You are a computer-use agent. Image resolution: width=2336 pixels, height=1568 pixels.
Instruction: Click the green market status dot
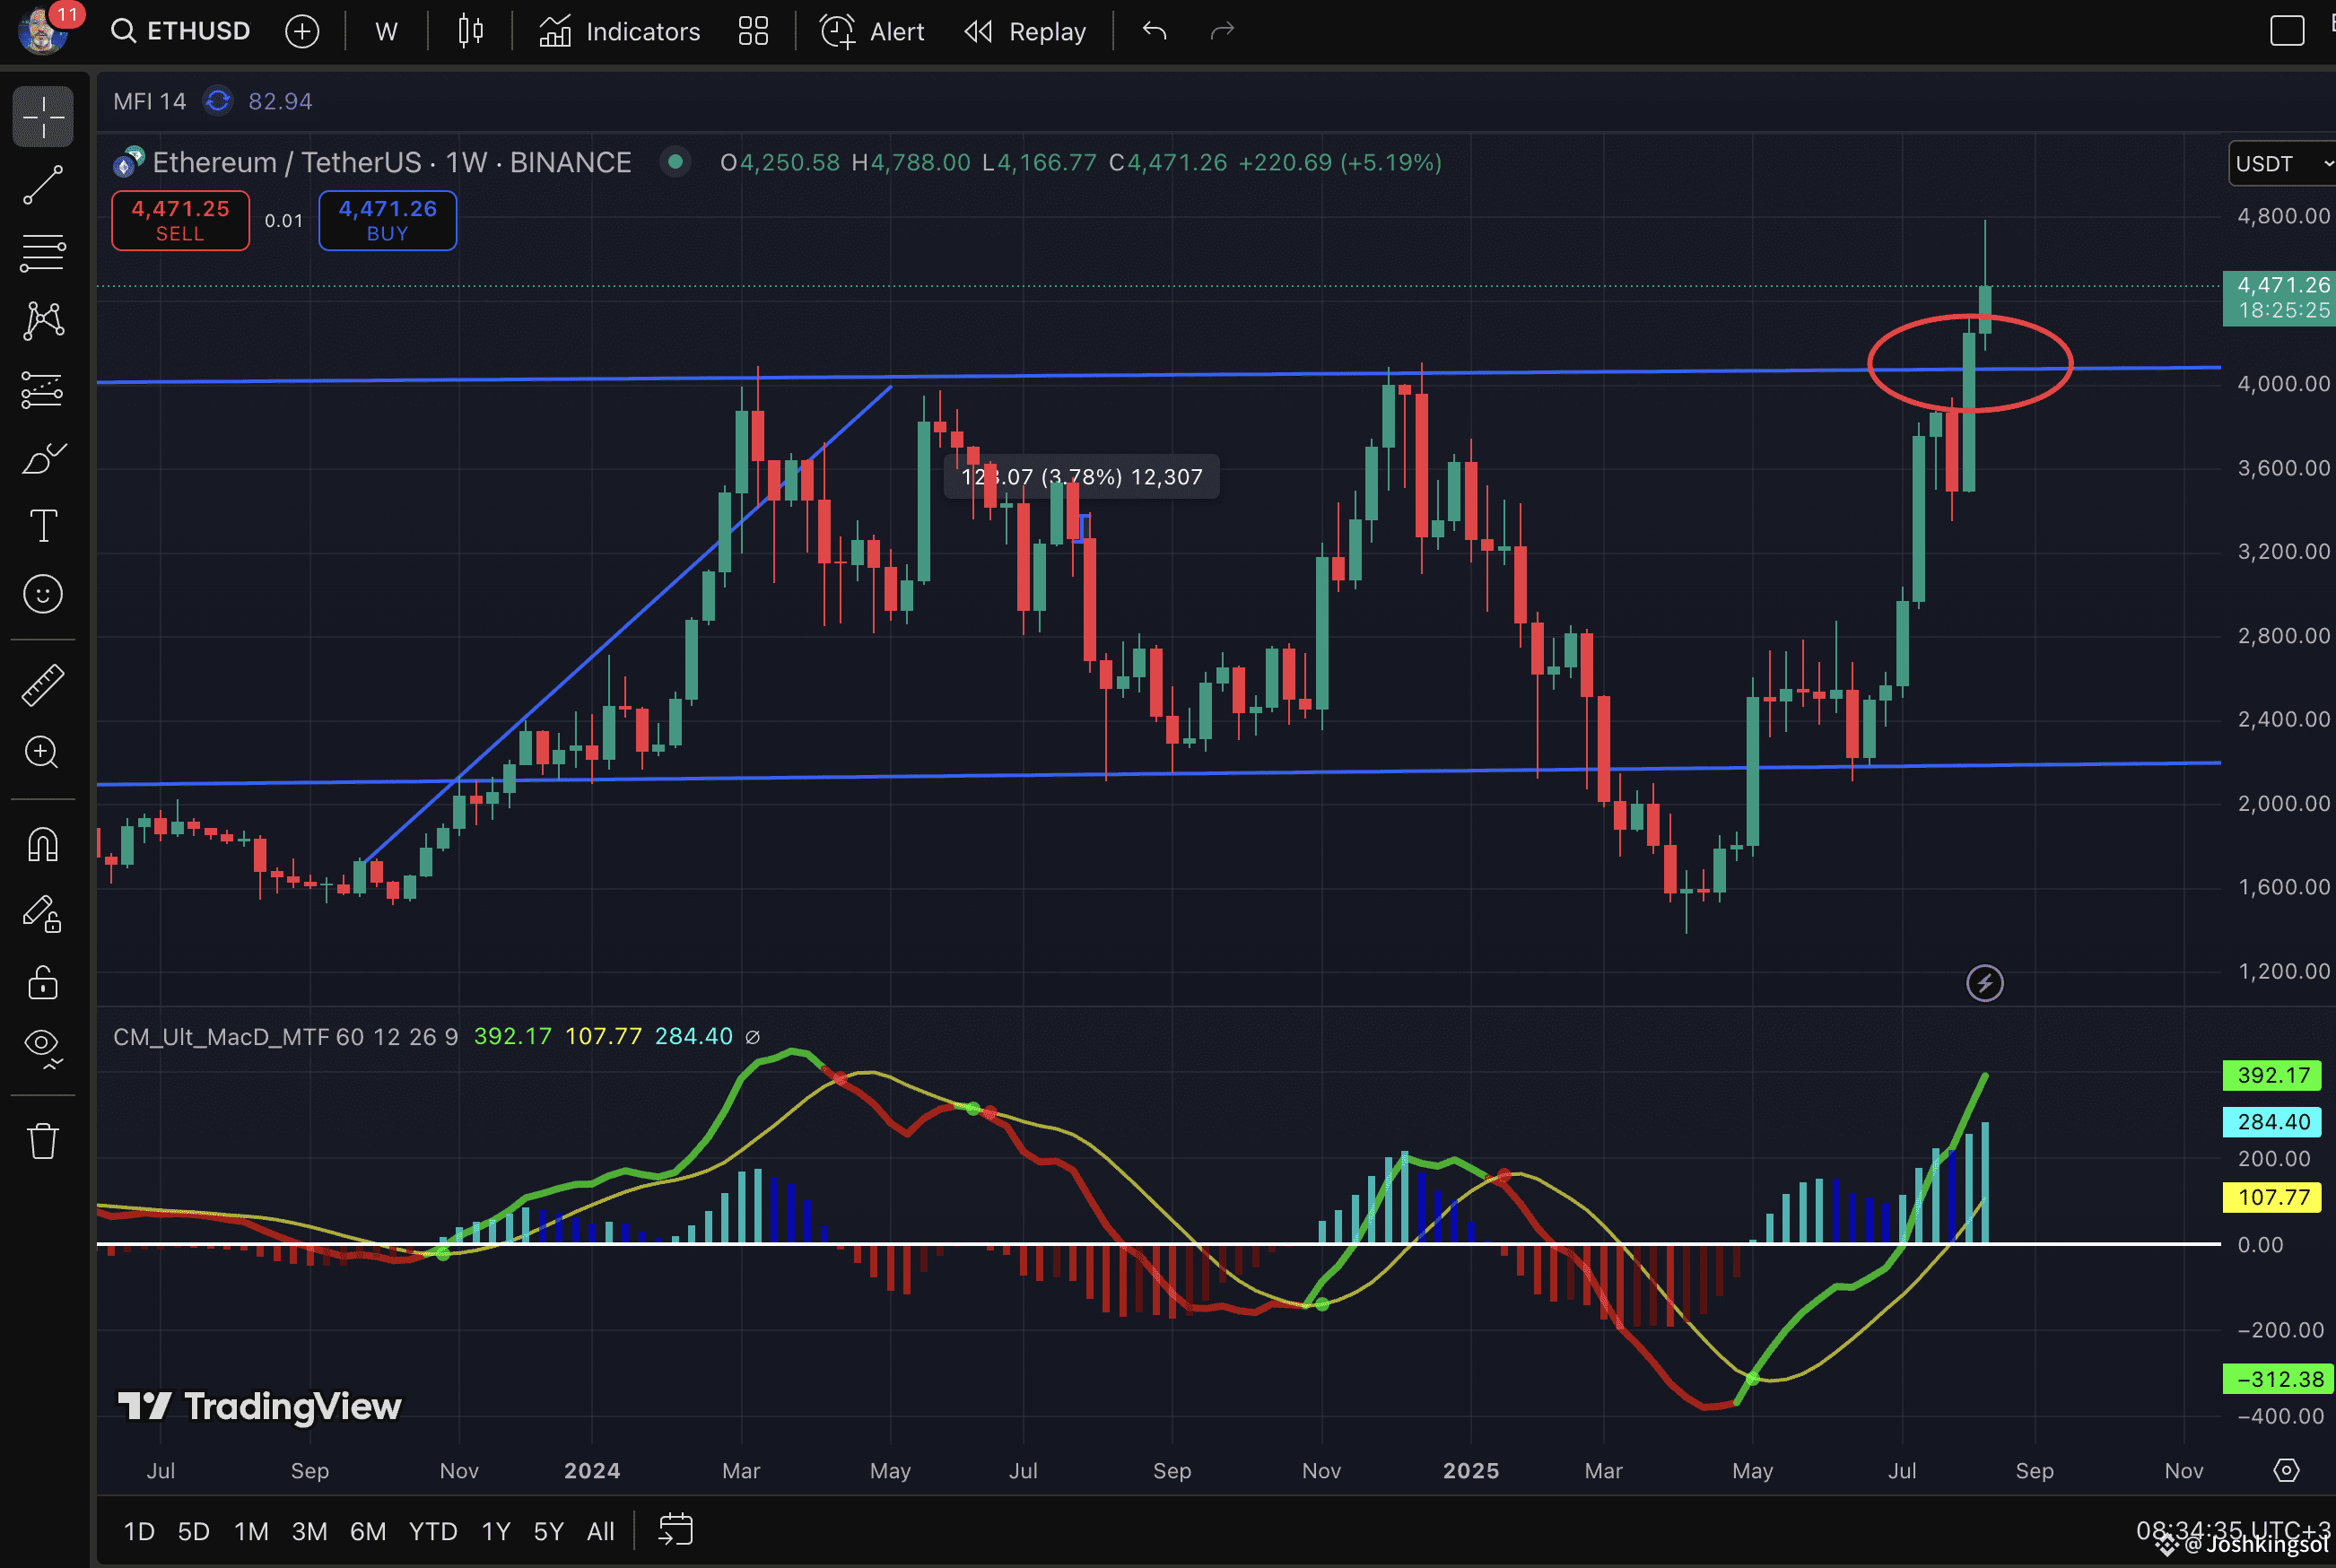pyautogui.click(x=676, y=162)
